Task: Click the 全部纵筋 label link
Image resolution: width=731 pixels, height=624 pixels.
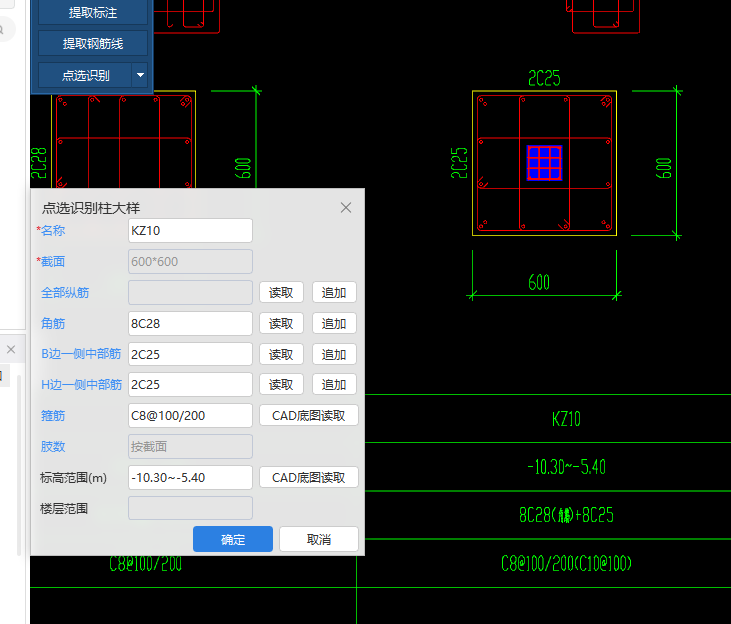Action: click(65, 292)
